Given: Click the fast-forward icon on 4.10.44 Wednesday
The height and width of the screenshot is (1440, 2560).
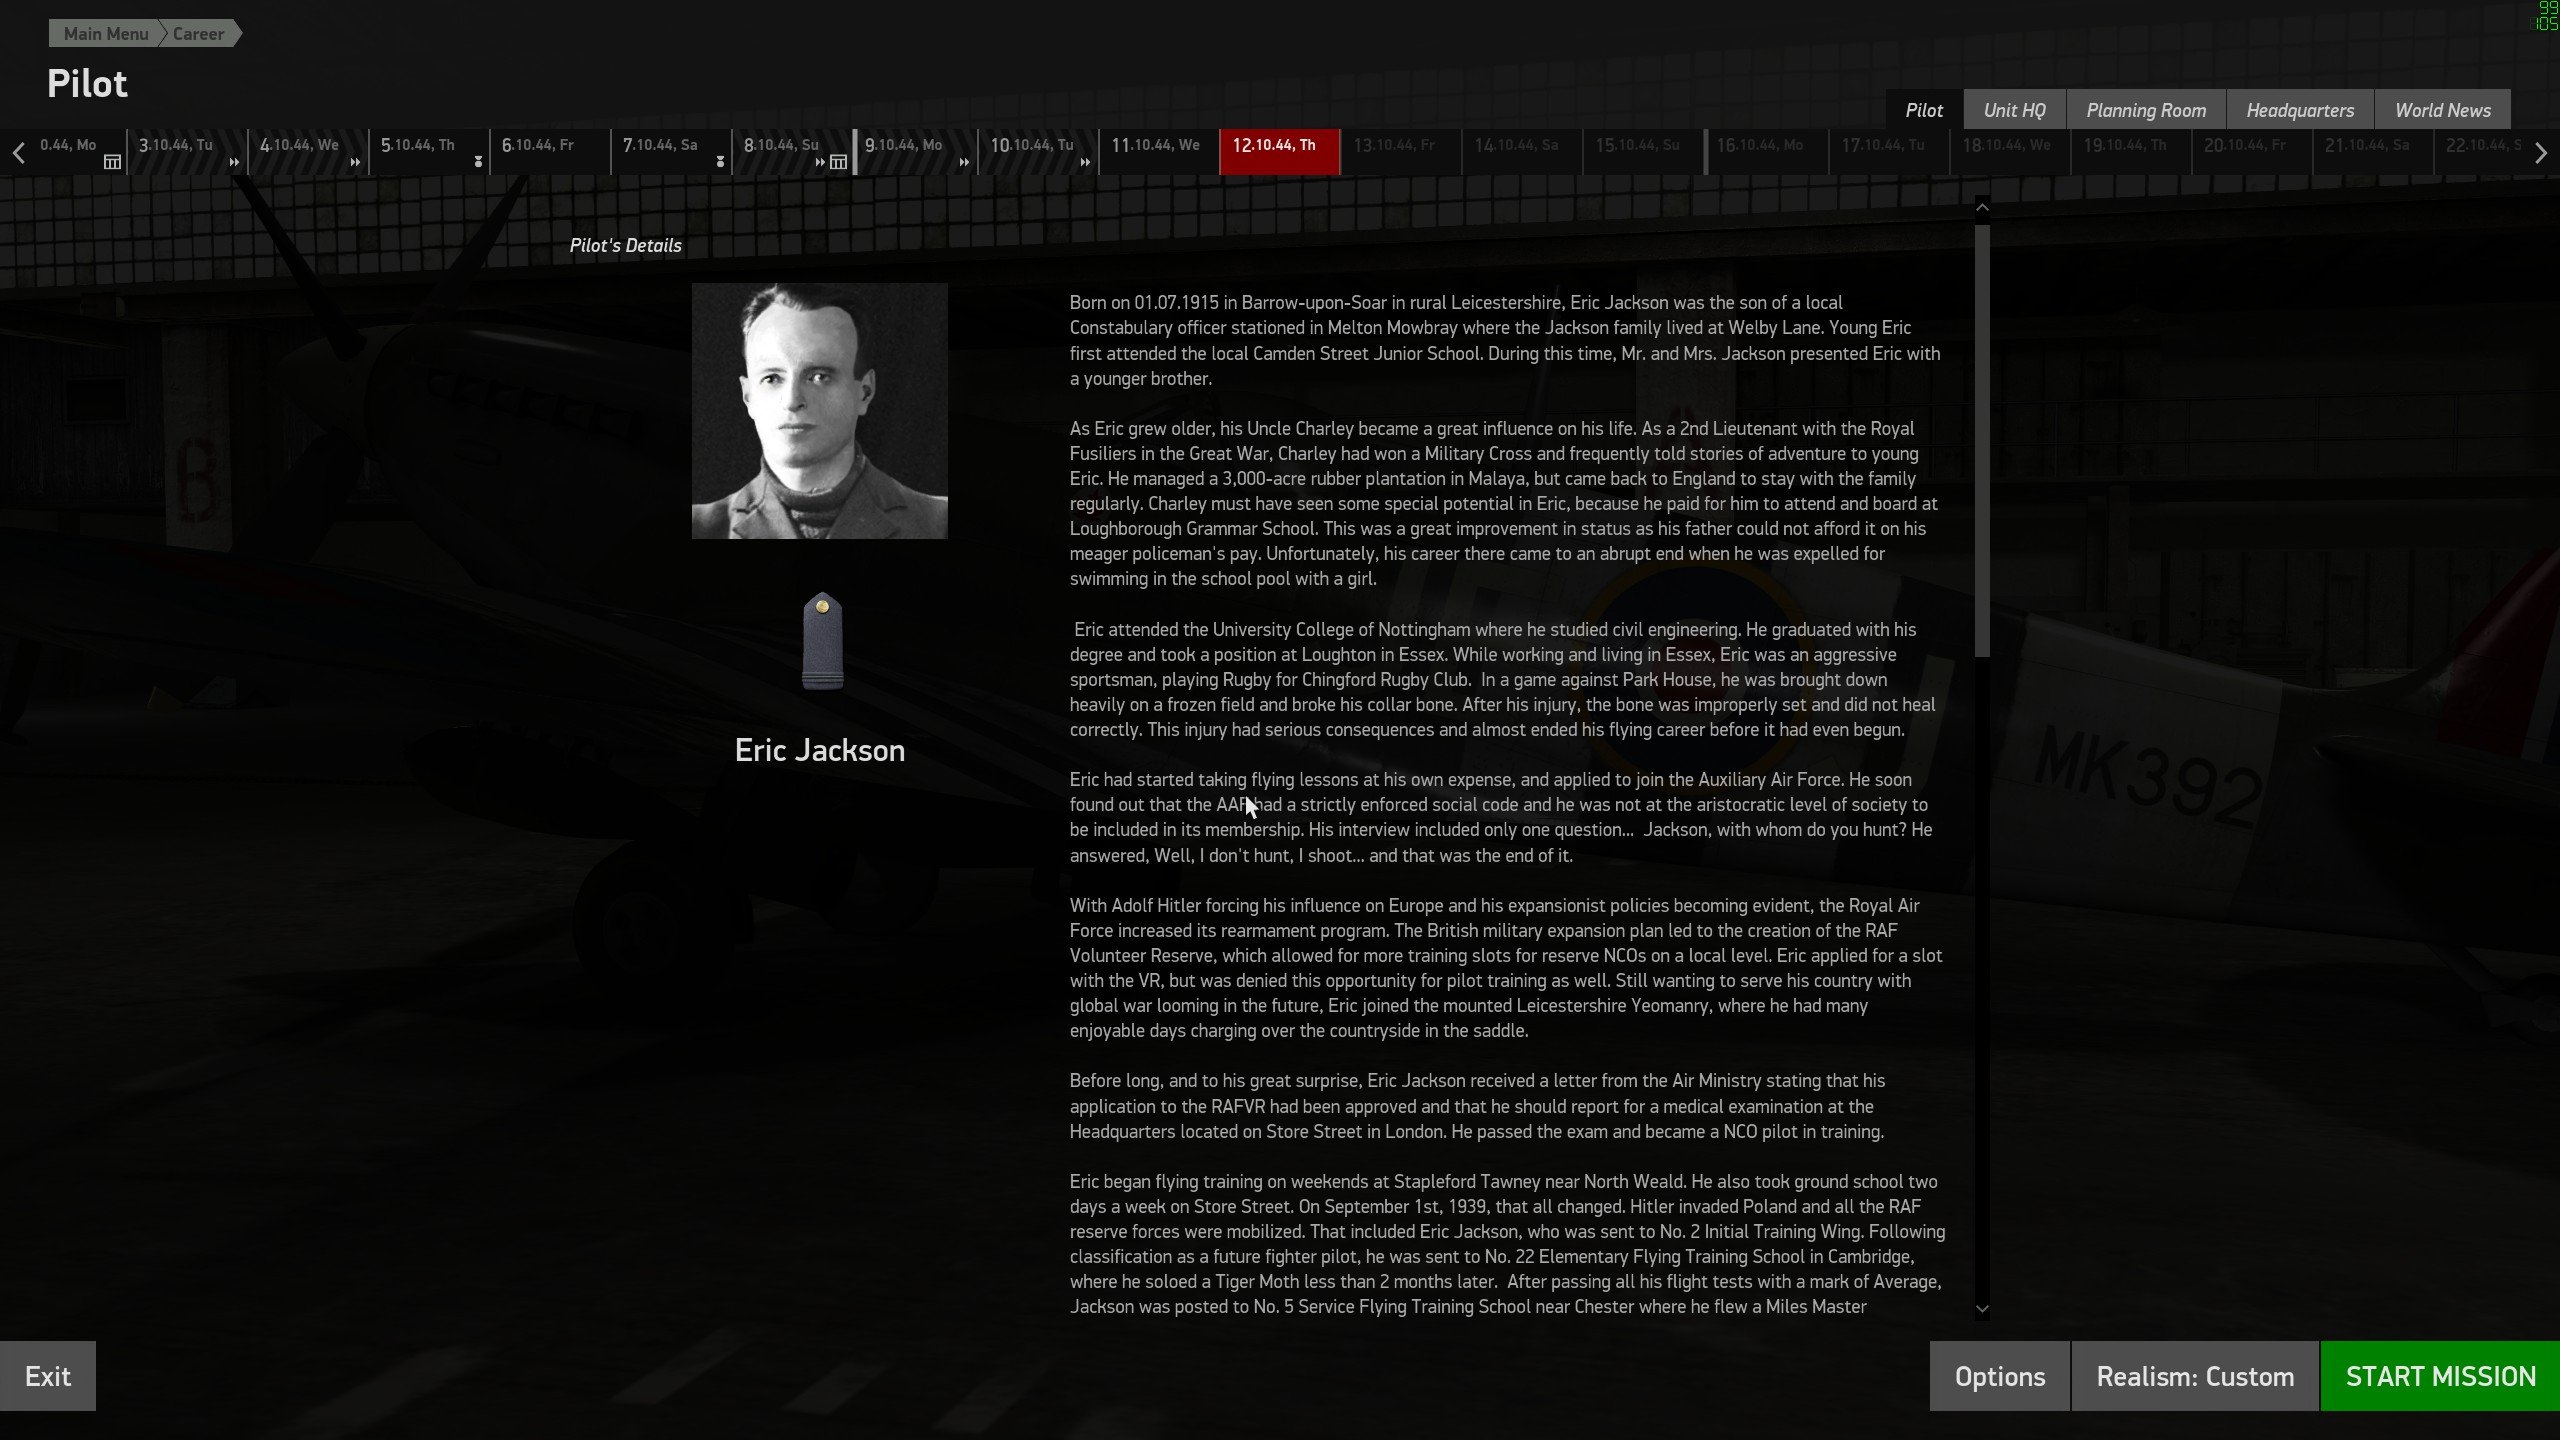Looking at the screenshot, I should (x=355, y=162).
